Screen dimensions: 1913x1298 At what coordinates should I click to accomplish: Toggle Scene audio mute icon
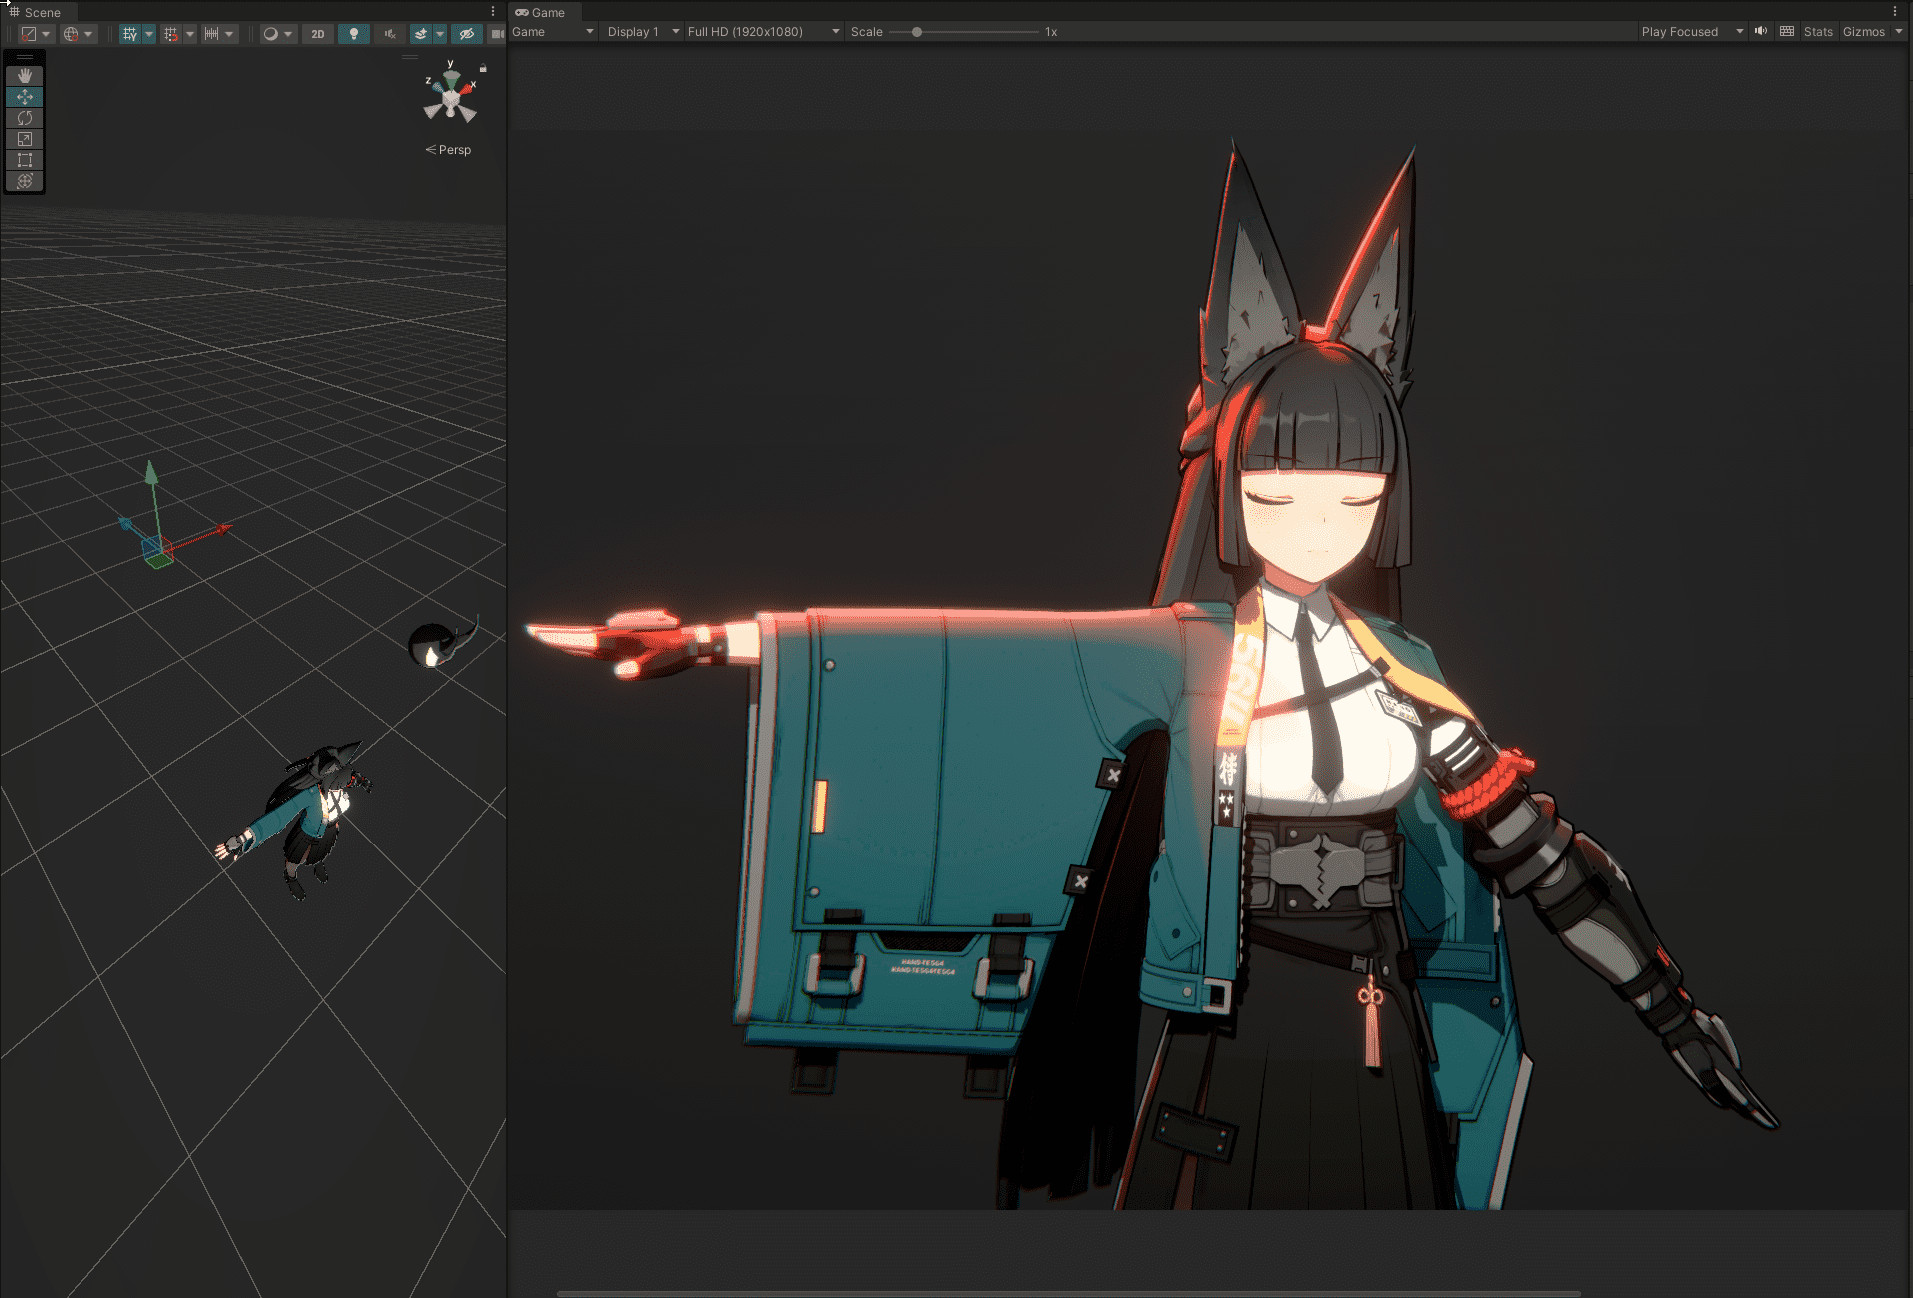tap(390, 34)
